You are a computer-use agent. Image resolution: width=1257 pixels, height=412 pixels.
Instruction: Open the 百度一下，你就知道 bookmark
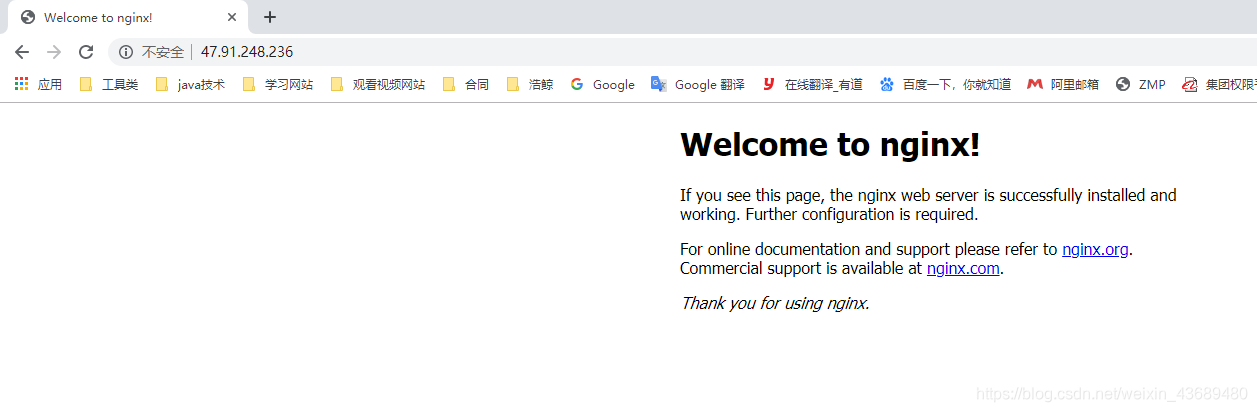coord(945,85)
